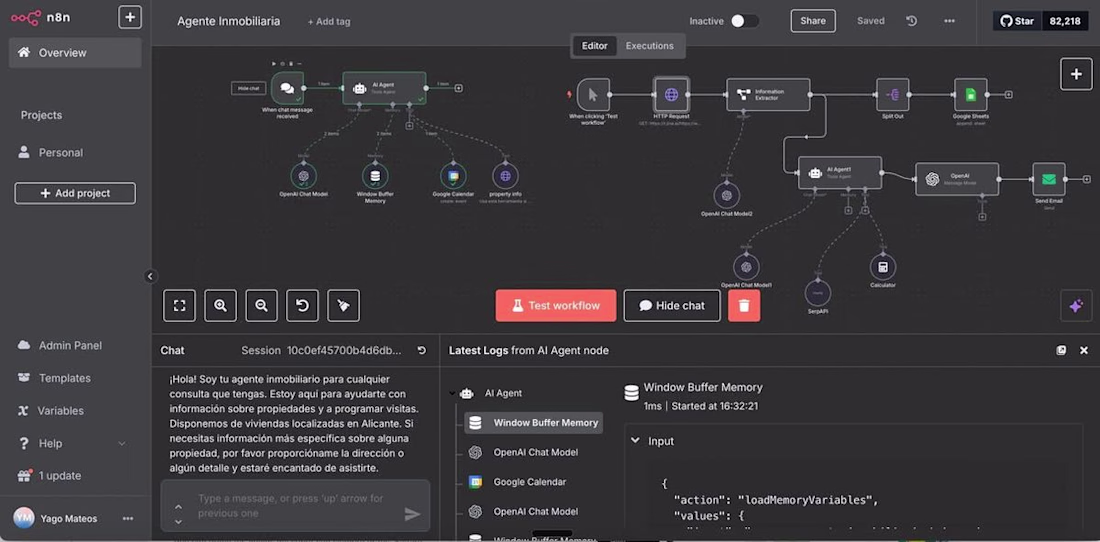Select the Google Calendar node
Viewport: 1100px width, 542px height.
click(453, 176)
